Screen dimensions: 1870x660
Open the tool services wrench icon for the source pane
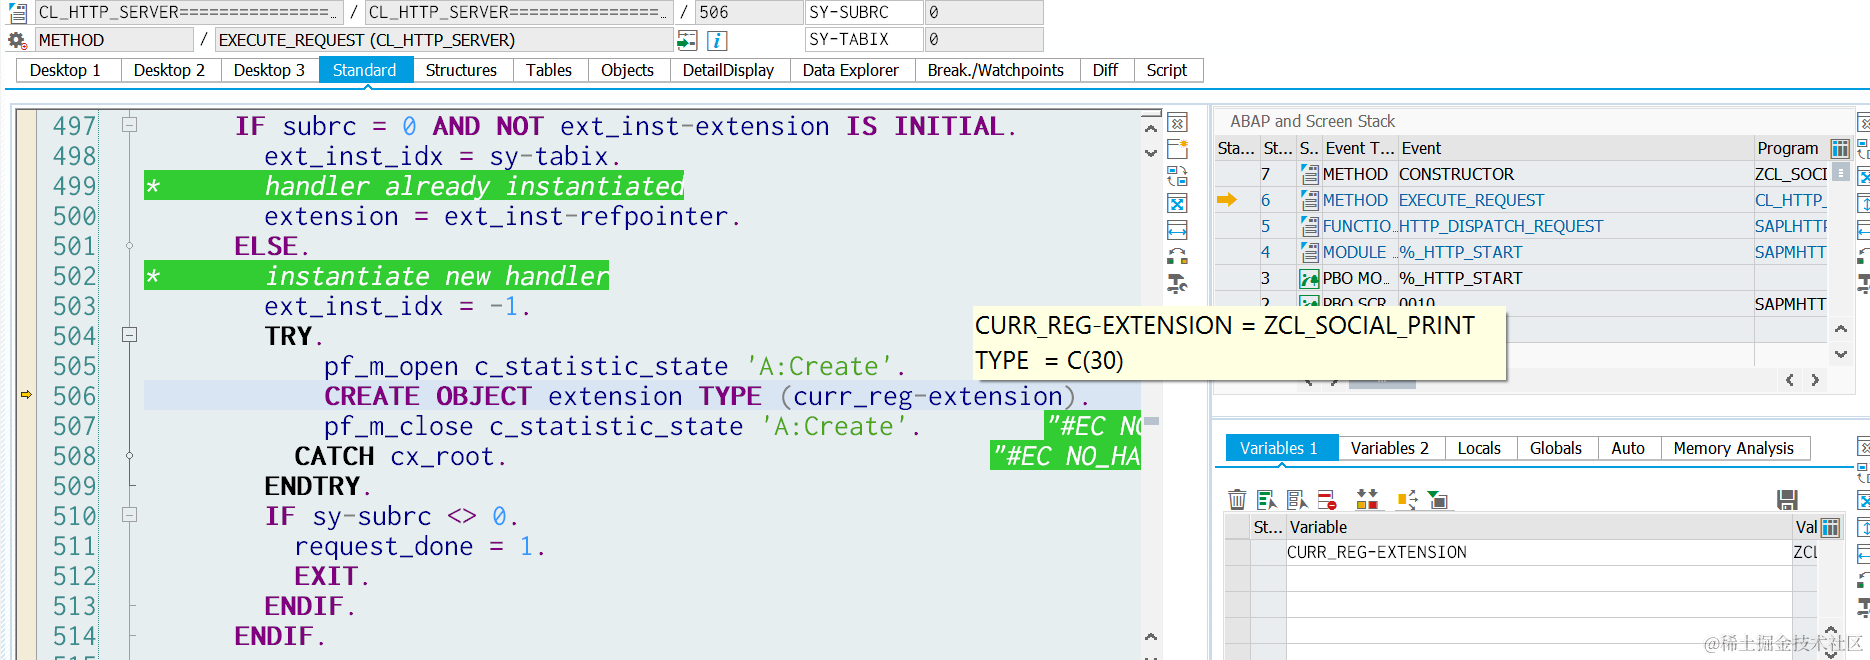point(1178,284)
